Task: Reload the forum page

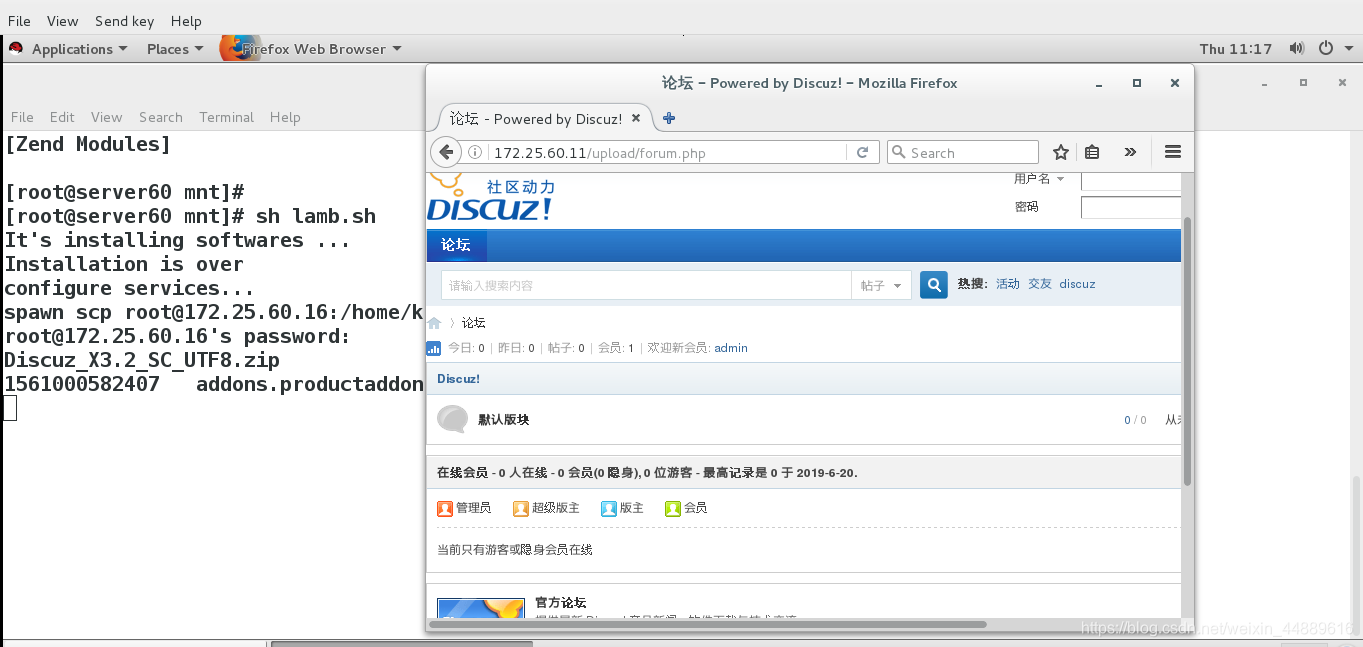Action: 861,152
